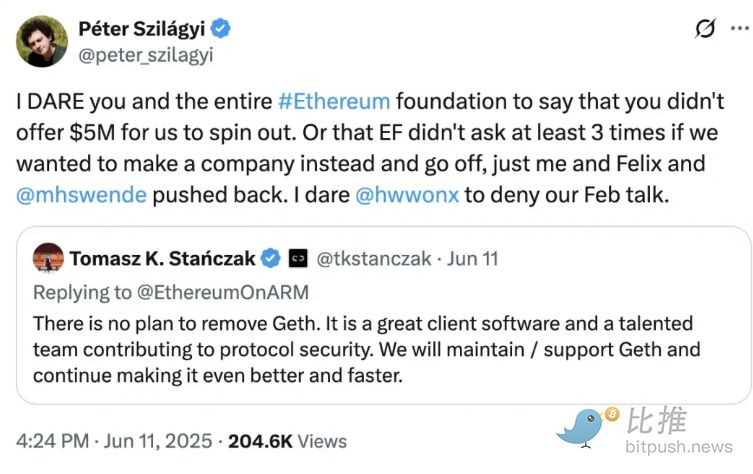This screenshot has height=474, width=753.
Task: Open the Grok slashed-circle icon
Action: 705,28
